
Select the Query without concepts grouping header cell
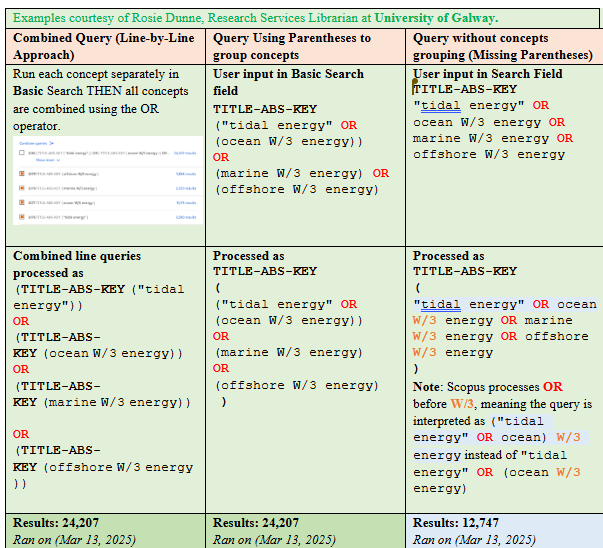(505, 46)
